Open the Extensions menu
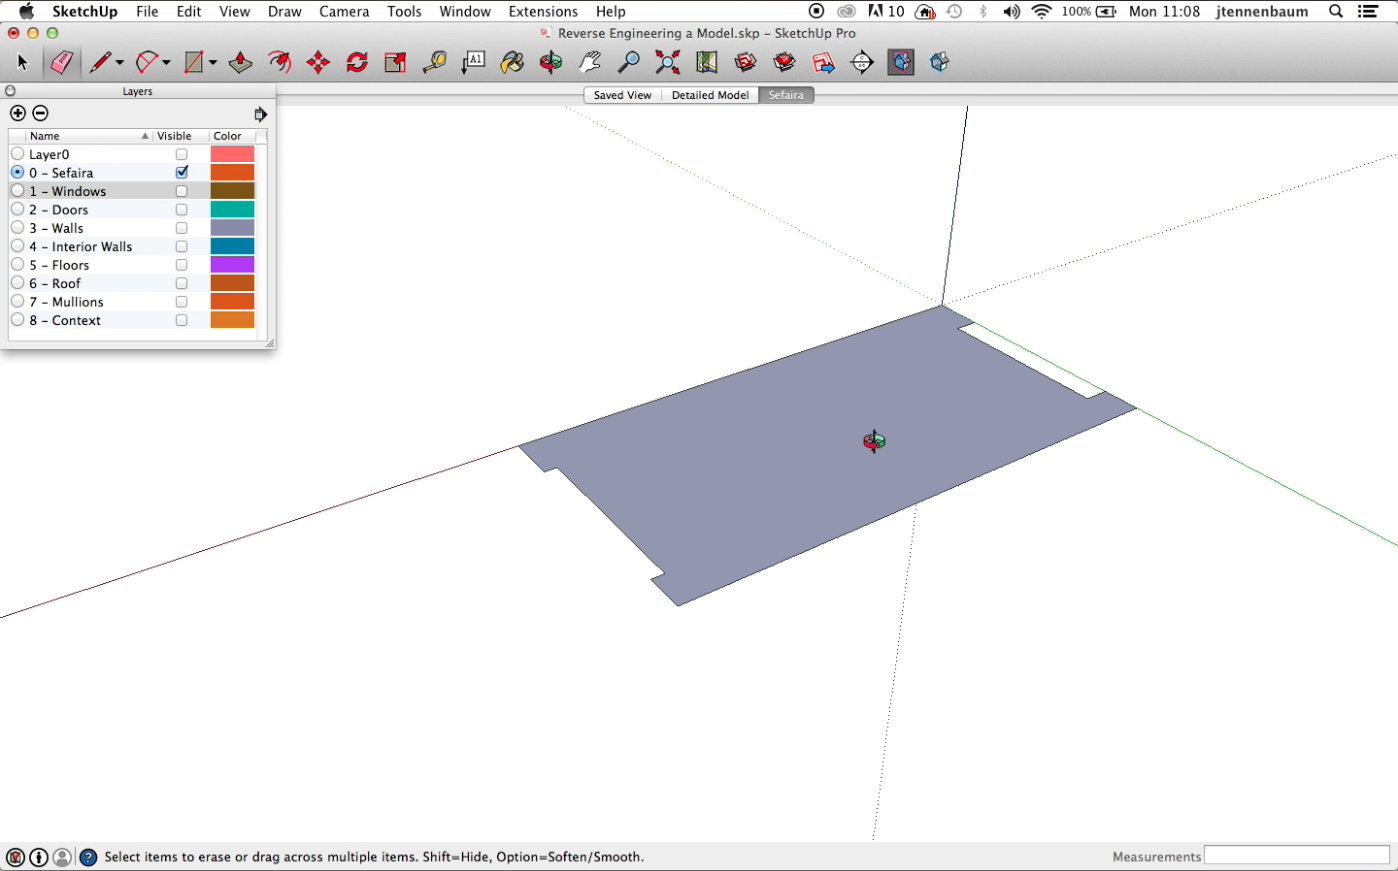This screenshot has width=1398, height=871. 542,12
